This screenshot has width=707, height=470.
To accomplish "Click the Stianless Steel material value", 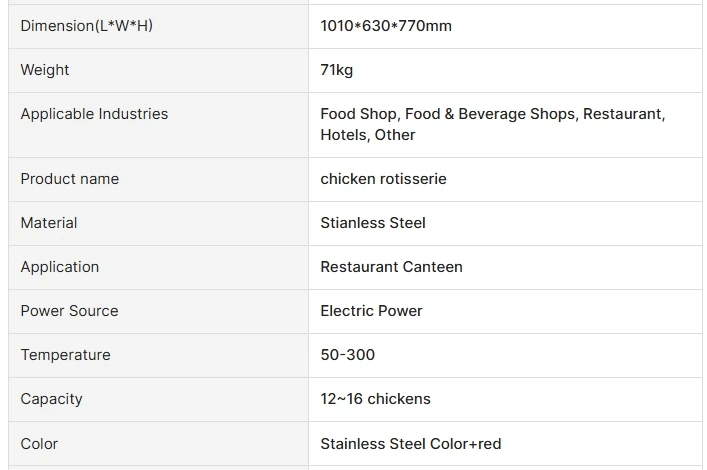I will click(x=373, y=223).
